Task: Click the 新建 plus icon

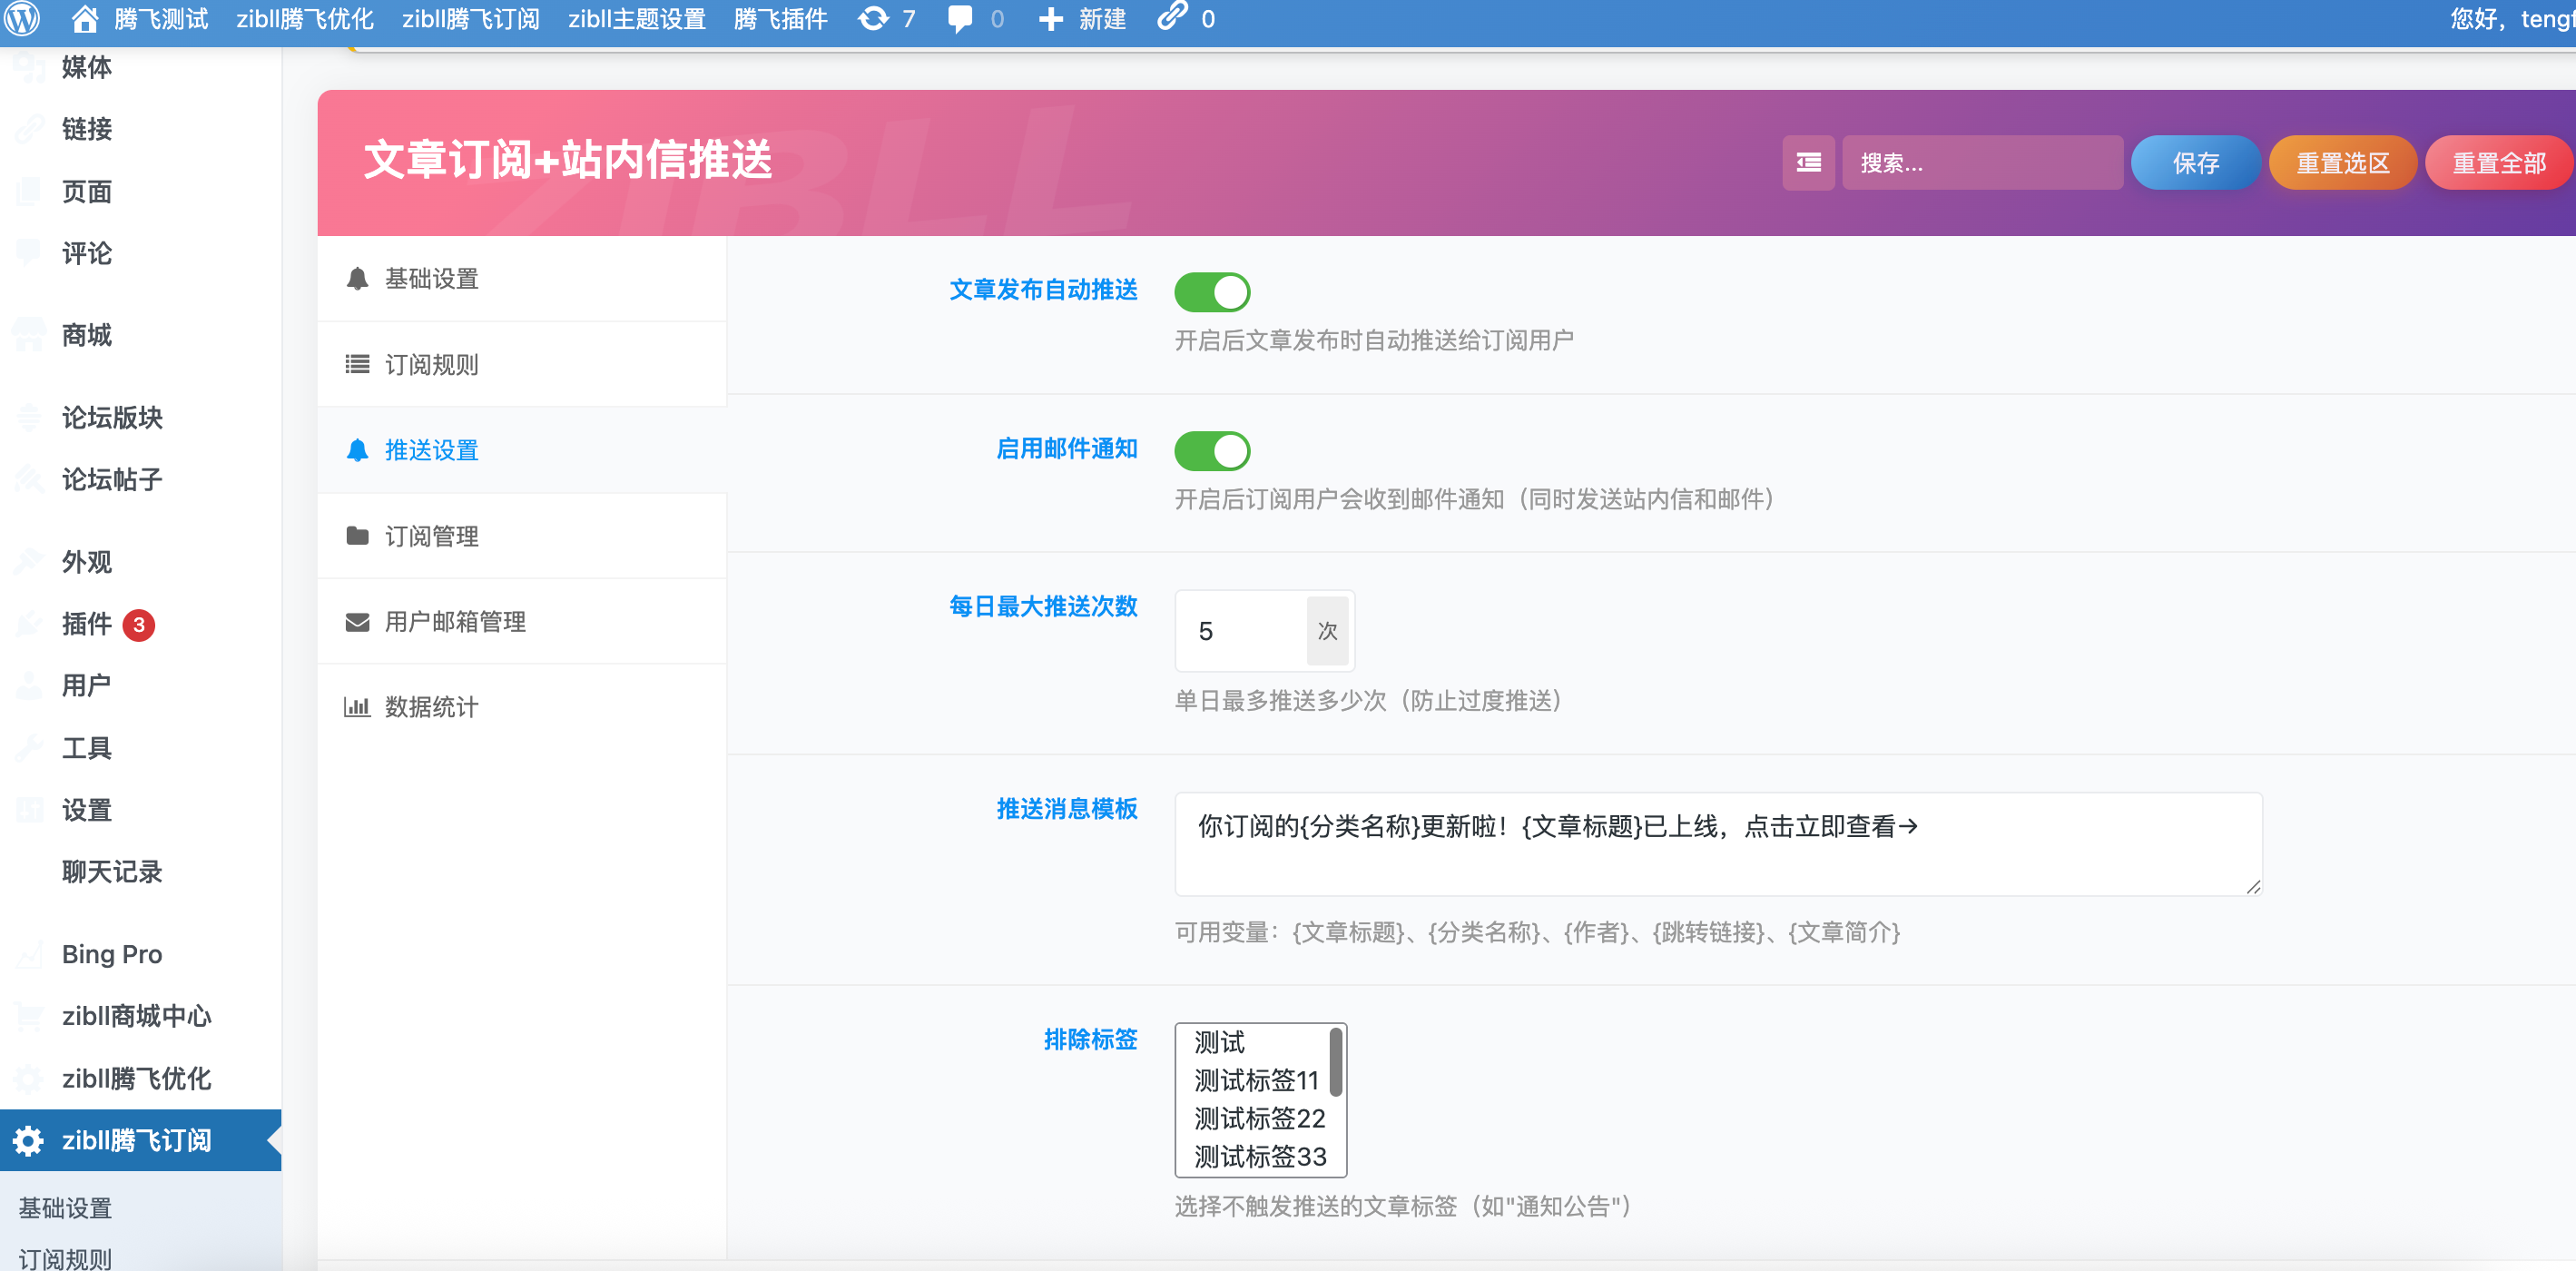Action: coord(1050,18)
